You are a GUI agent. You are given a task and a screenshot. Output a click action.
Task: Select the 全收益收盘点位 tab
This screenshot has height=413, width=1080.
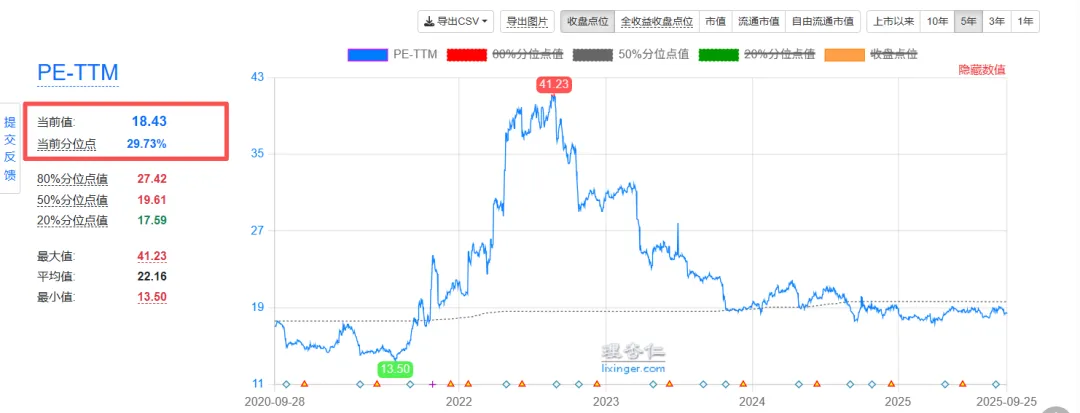click(655, 21)
